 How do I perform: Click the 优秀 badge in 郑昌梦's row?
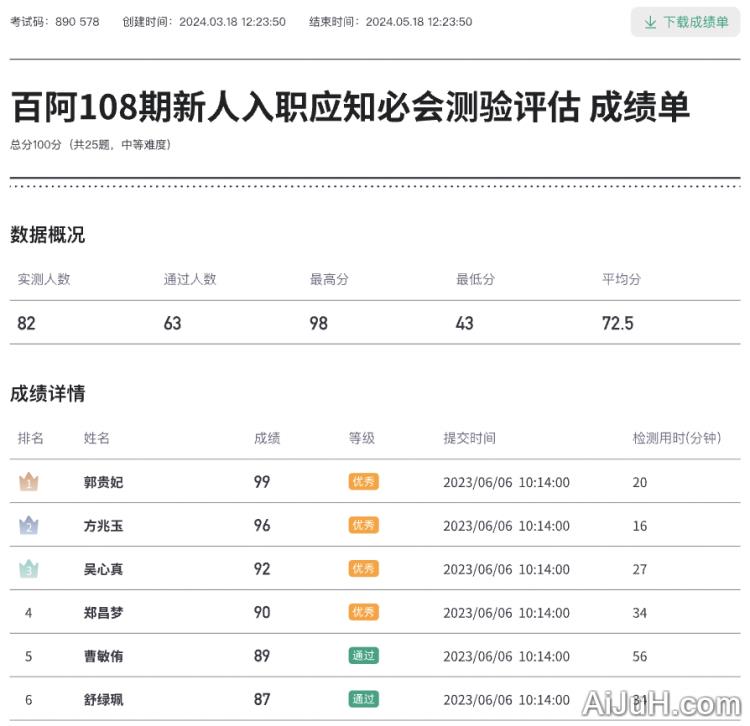coord(364,612)
